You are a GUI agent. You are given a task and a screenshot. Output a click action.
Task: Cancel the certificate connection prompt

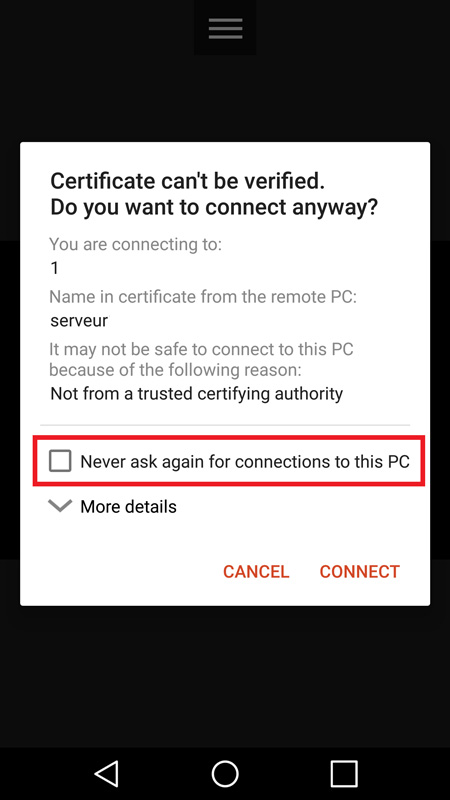(256, 571)
